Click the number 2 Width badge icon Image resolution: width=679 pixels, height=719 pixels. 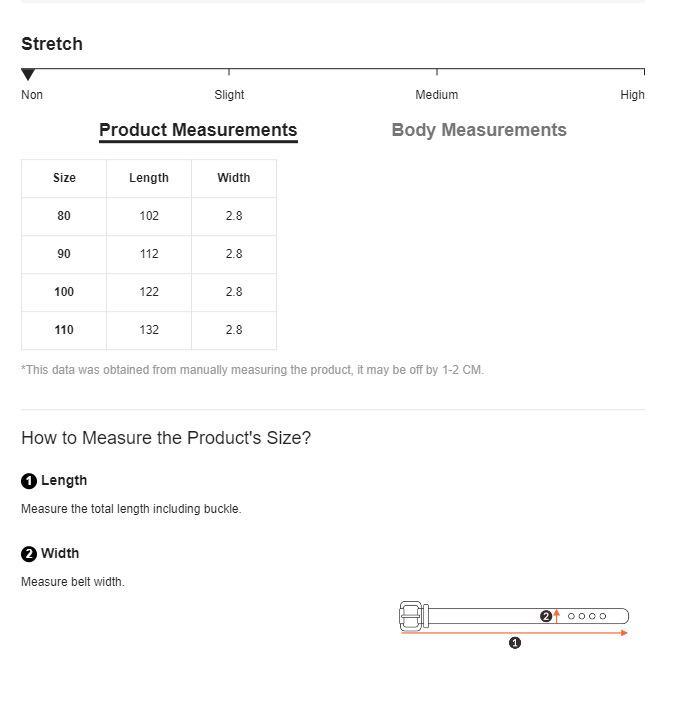click(x=29, y=554)
